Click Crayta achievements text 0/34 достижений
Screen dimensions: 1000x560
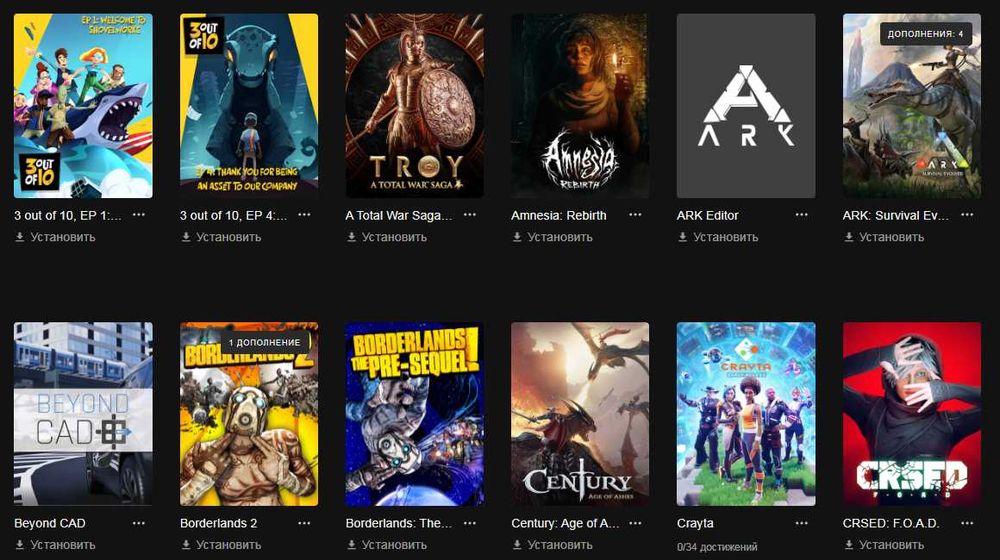pyautogui.click(x=717, y=547)
